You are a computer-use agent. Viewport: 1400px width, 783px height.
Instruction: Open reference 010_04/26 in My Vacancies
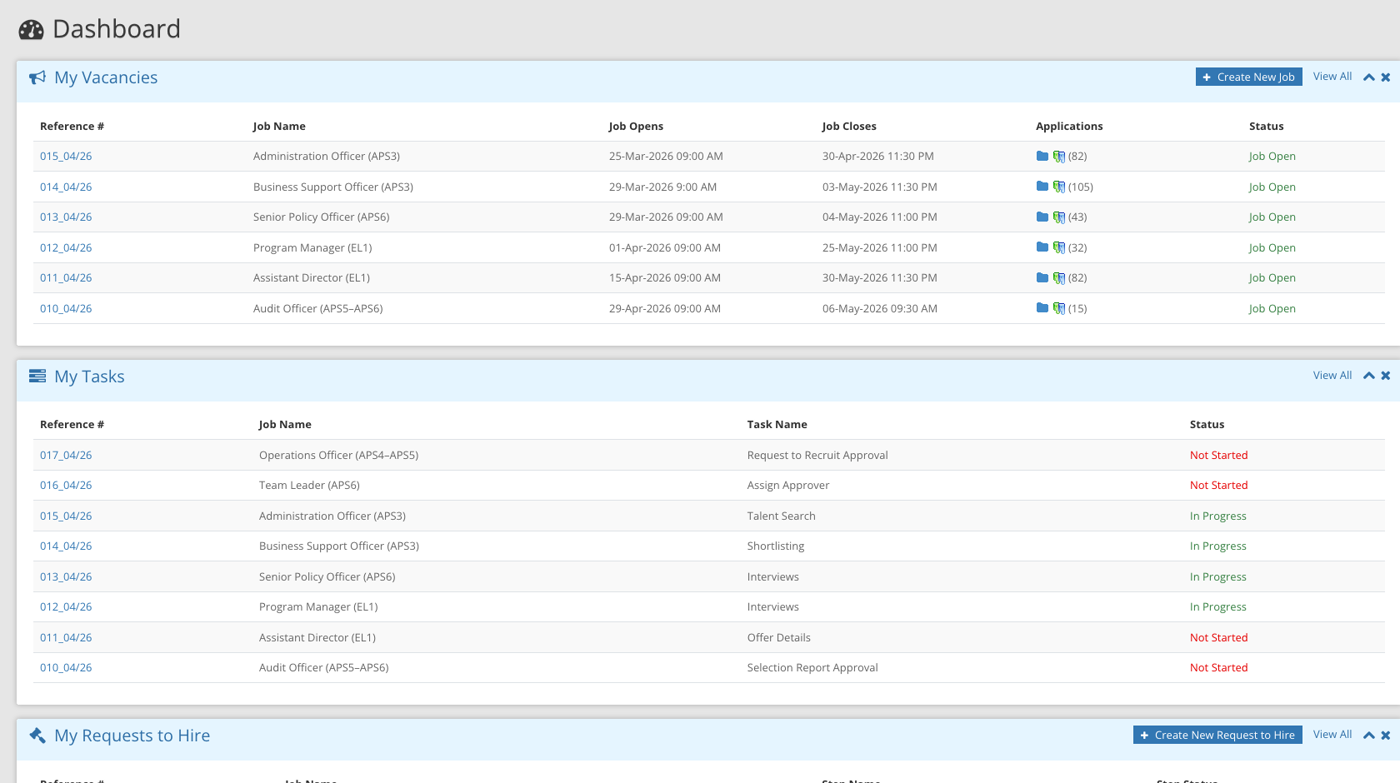pos(66,308)
